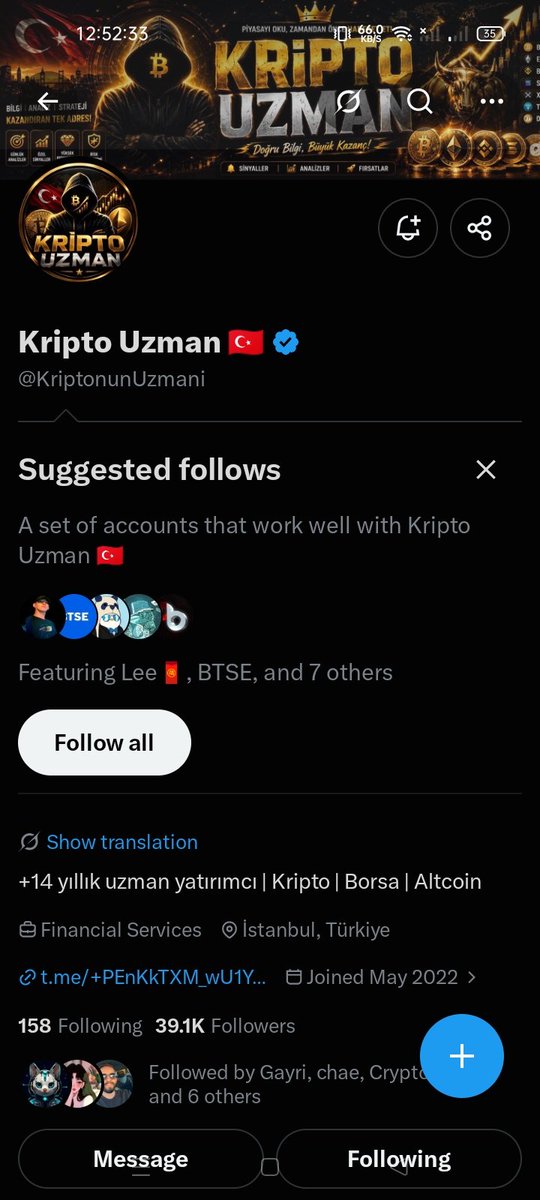This screenshot has height=1200, width=540.
Task: View the 39.1K Followers list
Action: [225, 1026]
